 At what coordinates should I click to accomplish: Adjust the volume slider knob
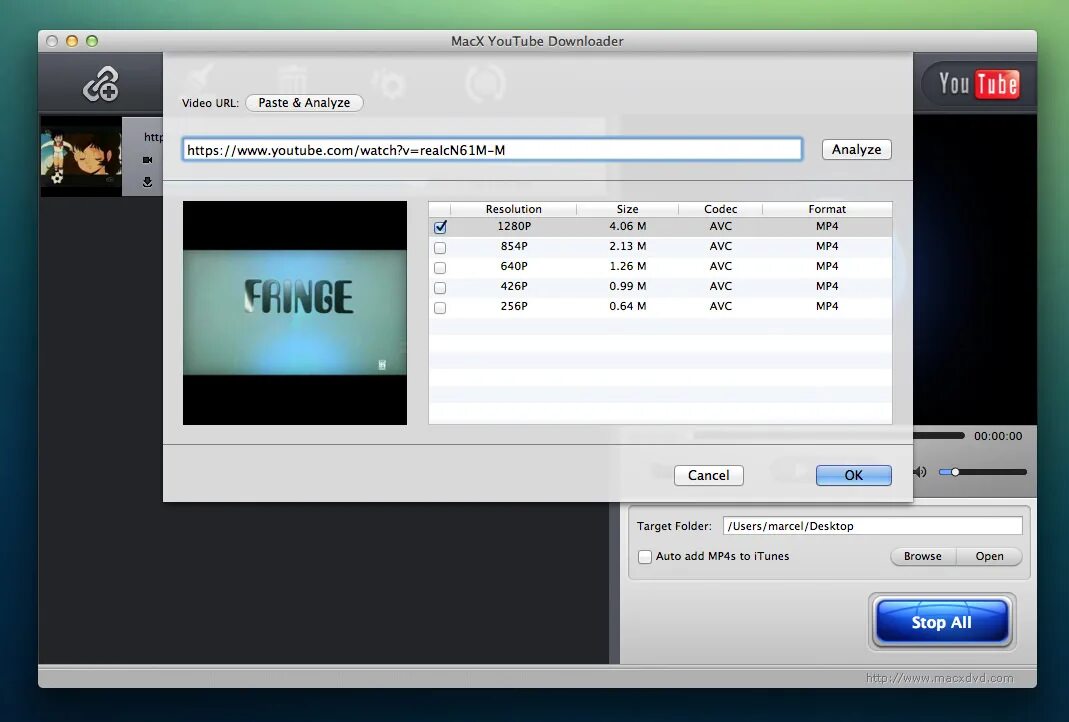[x=955, y=472]
